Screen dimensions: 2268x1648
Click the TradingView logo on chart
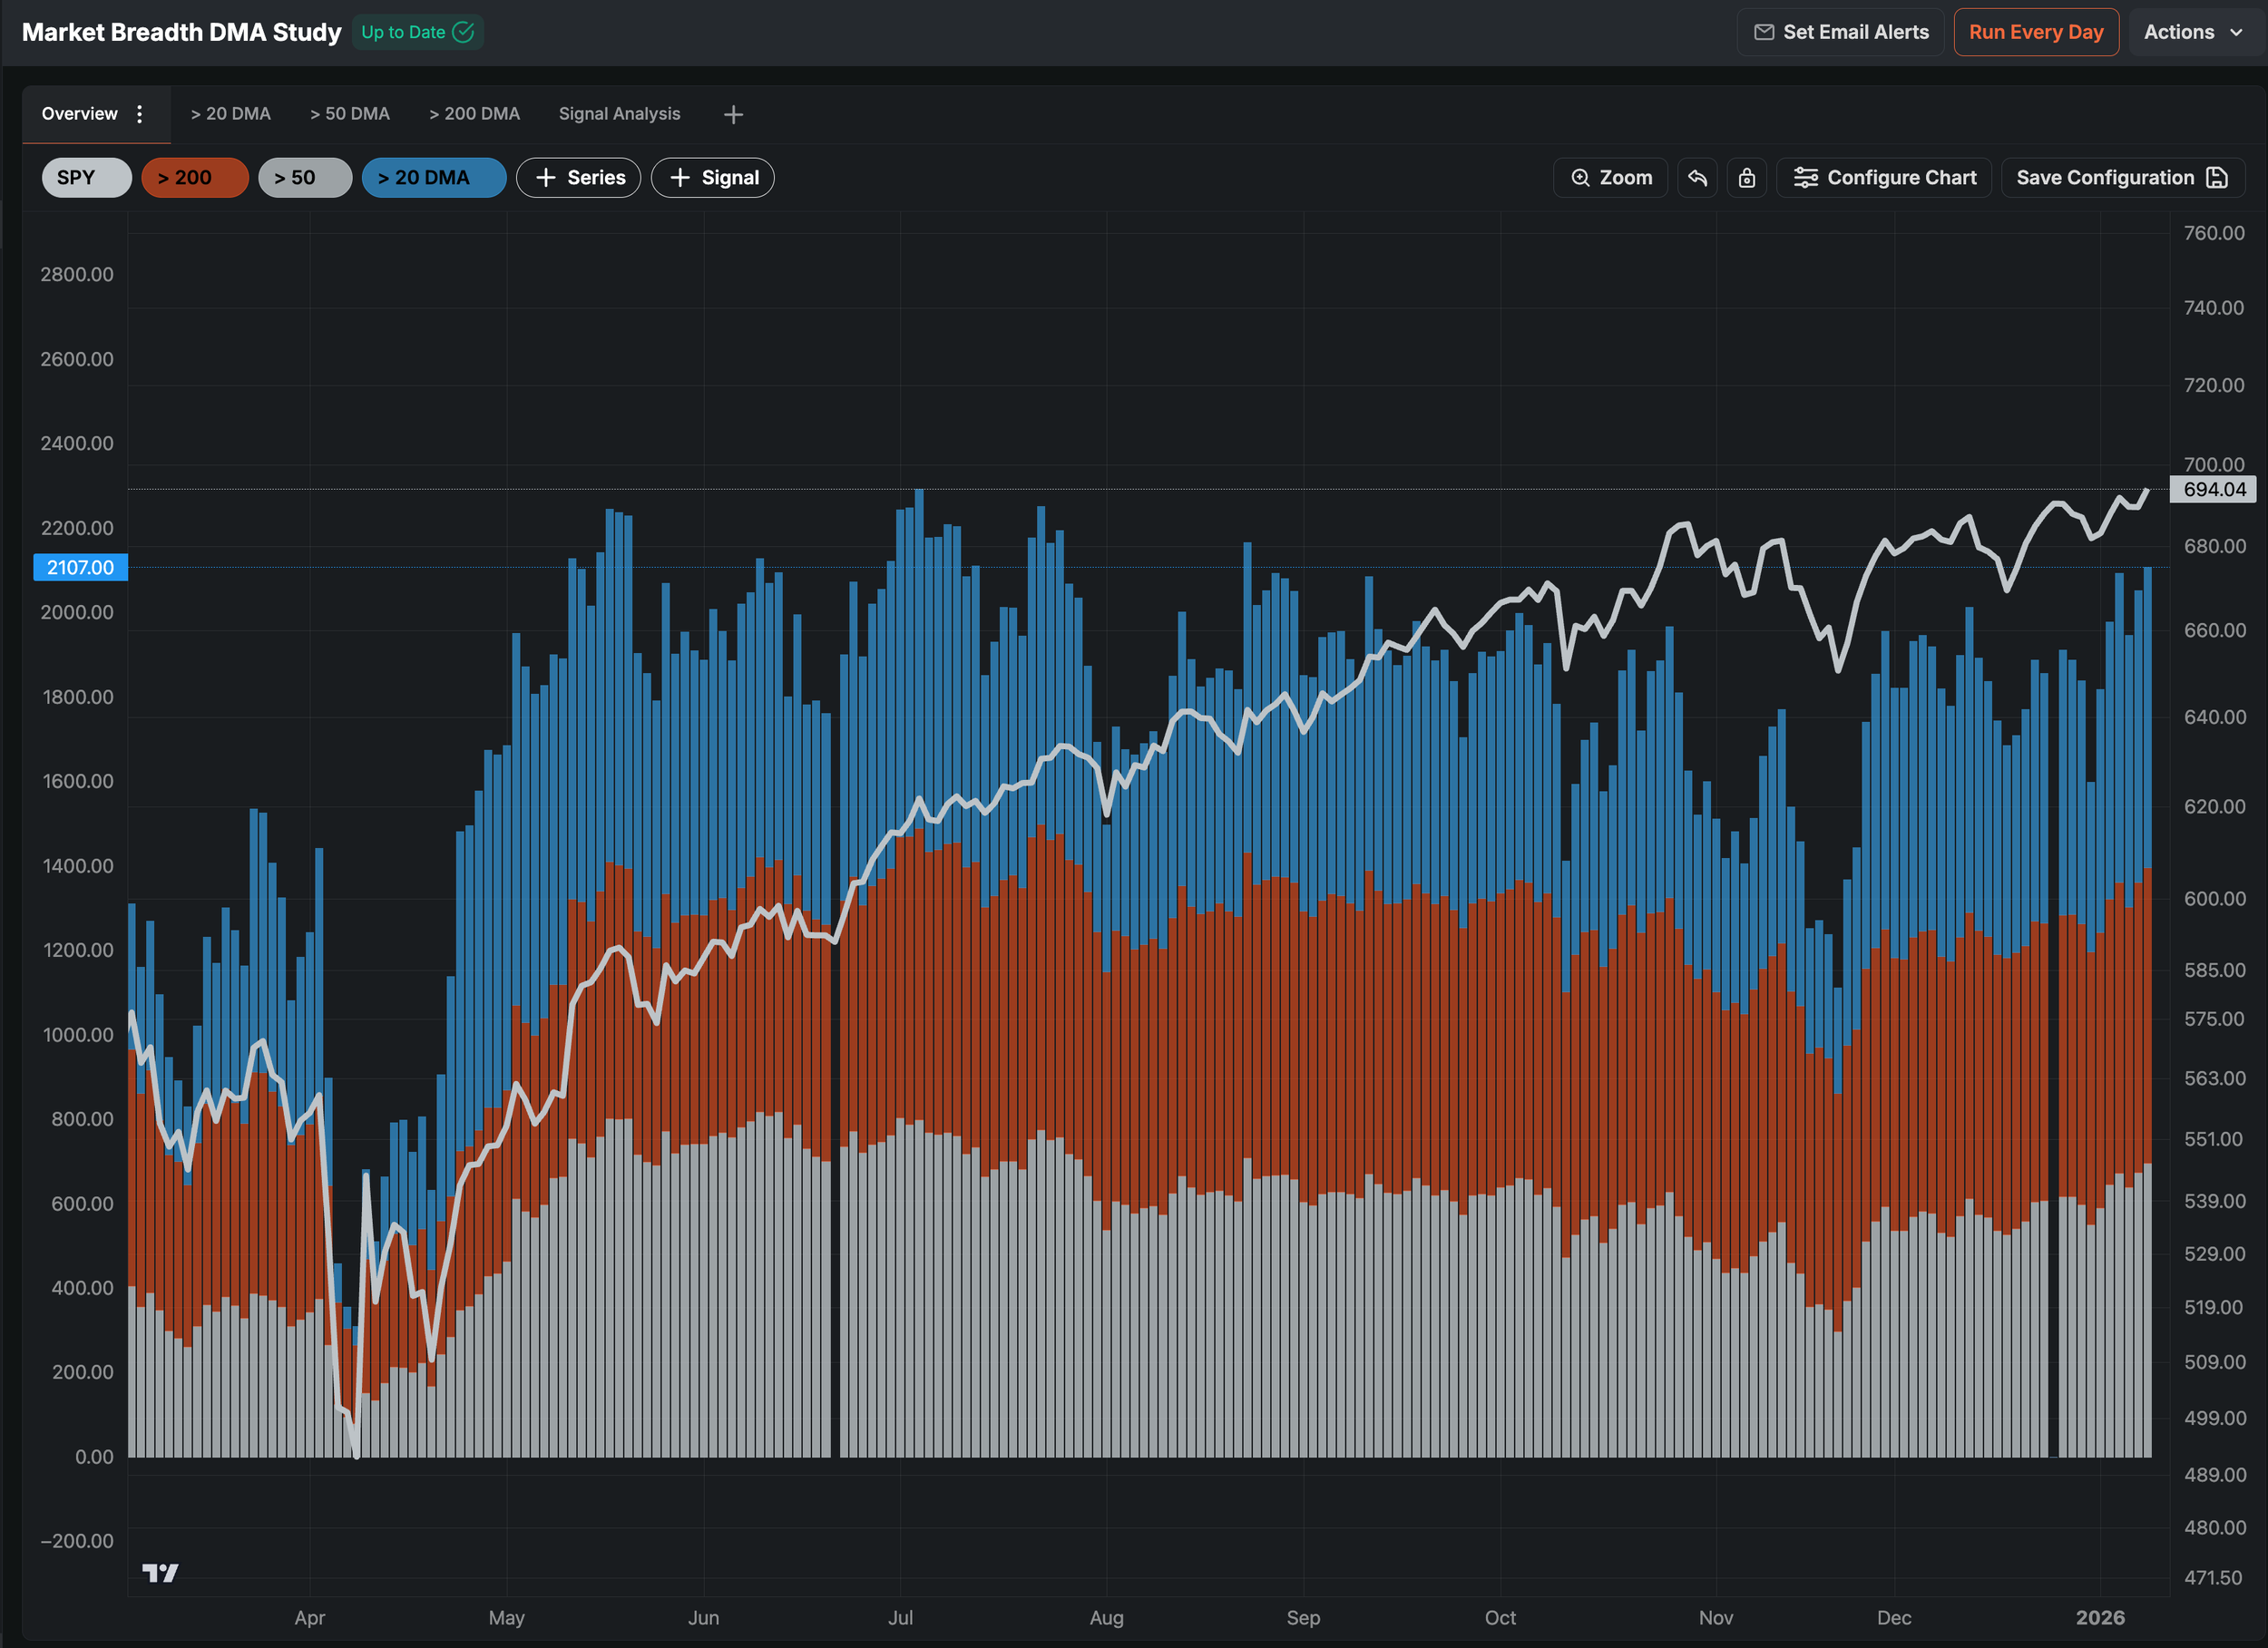(x=160, y=1573)
